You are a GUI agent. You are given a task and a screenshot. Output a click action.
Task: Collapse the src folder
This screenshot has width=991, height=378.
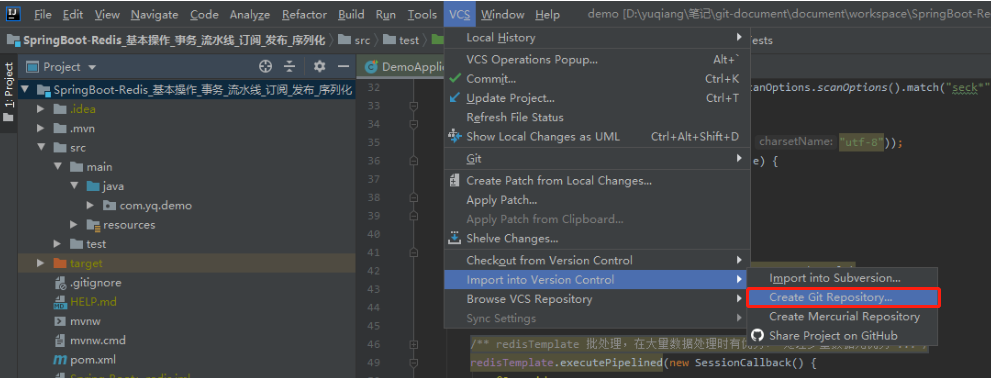coord(41,147)
